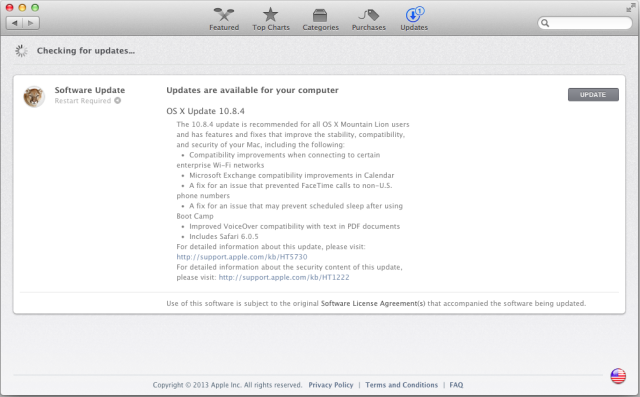Click the search field in the toolbar

(584, 23)
